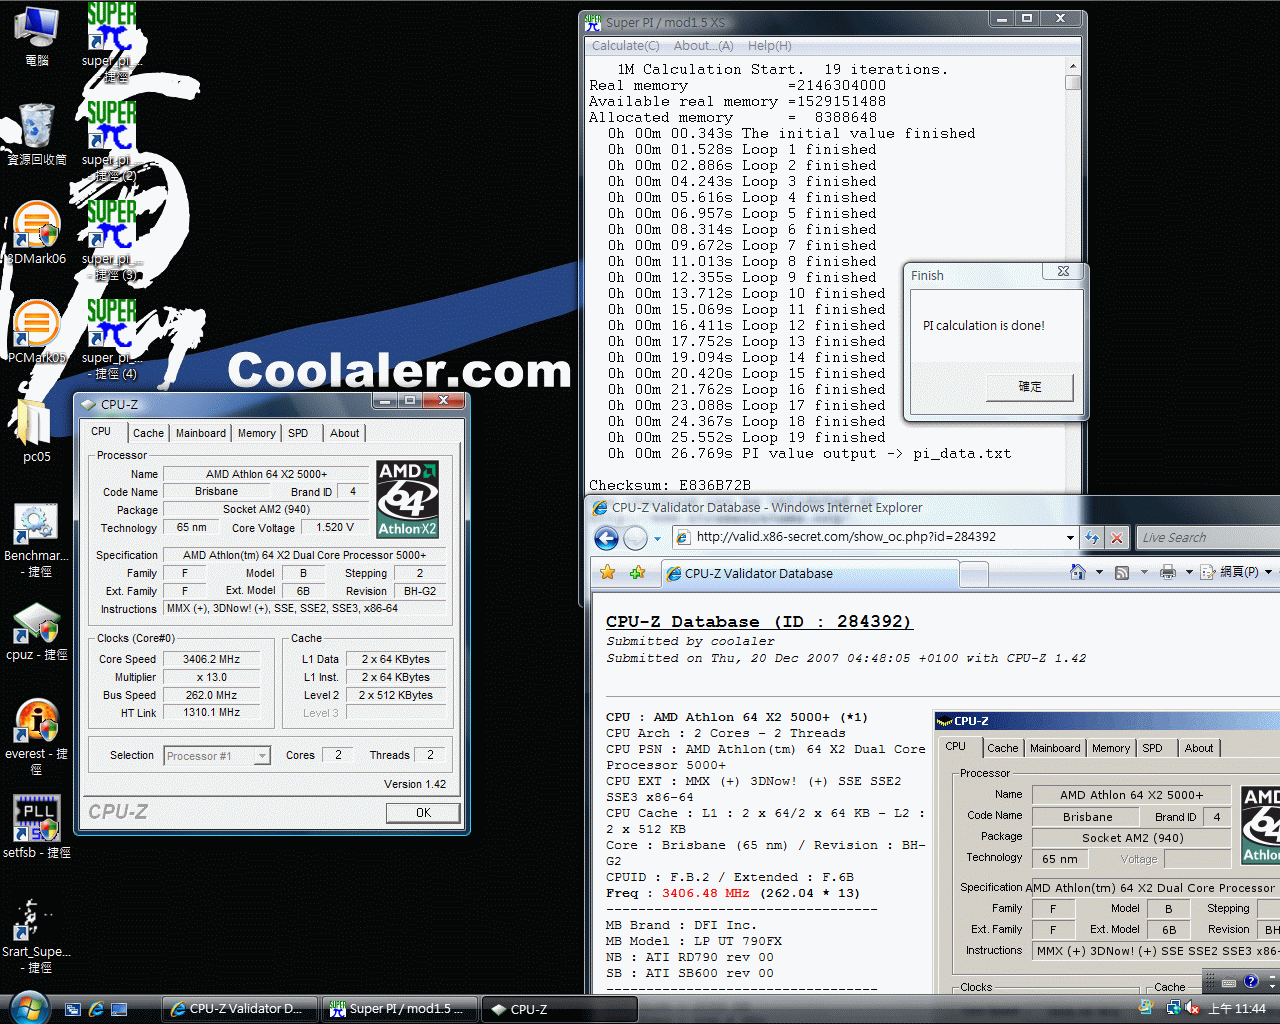1280x1024 pixels.
Task: Activate CPU-Z taskbar button
Action: pyautogui.click(x=560, y=1009)
